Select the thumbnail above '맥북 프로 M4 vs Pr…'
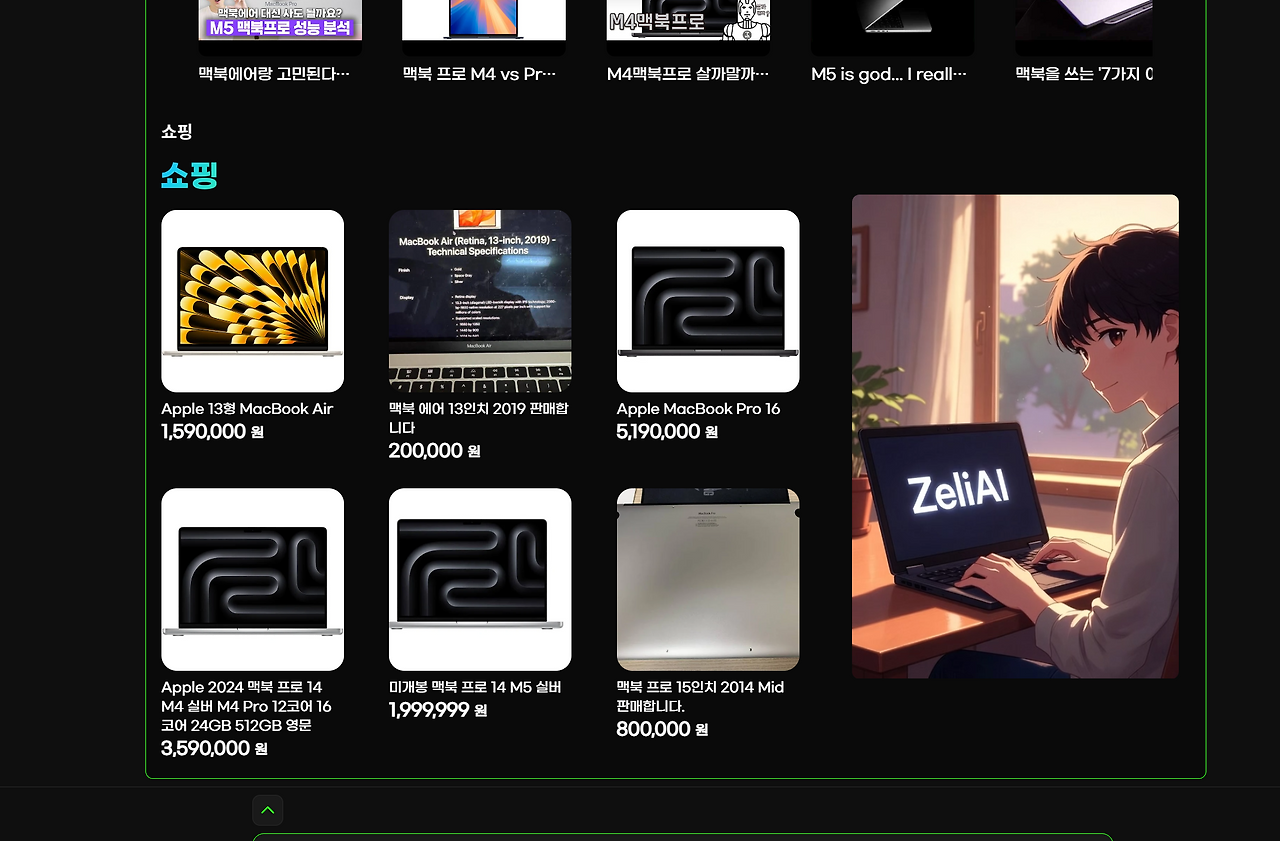 point(484,28)
